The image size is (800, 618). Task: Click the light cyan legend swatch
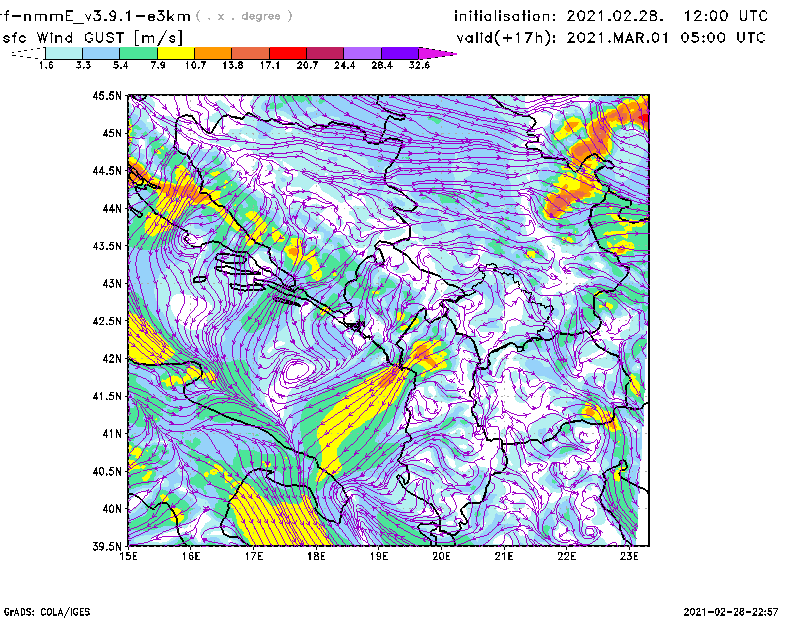click(x=64, y=53)
